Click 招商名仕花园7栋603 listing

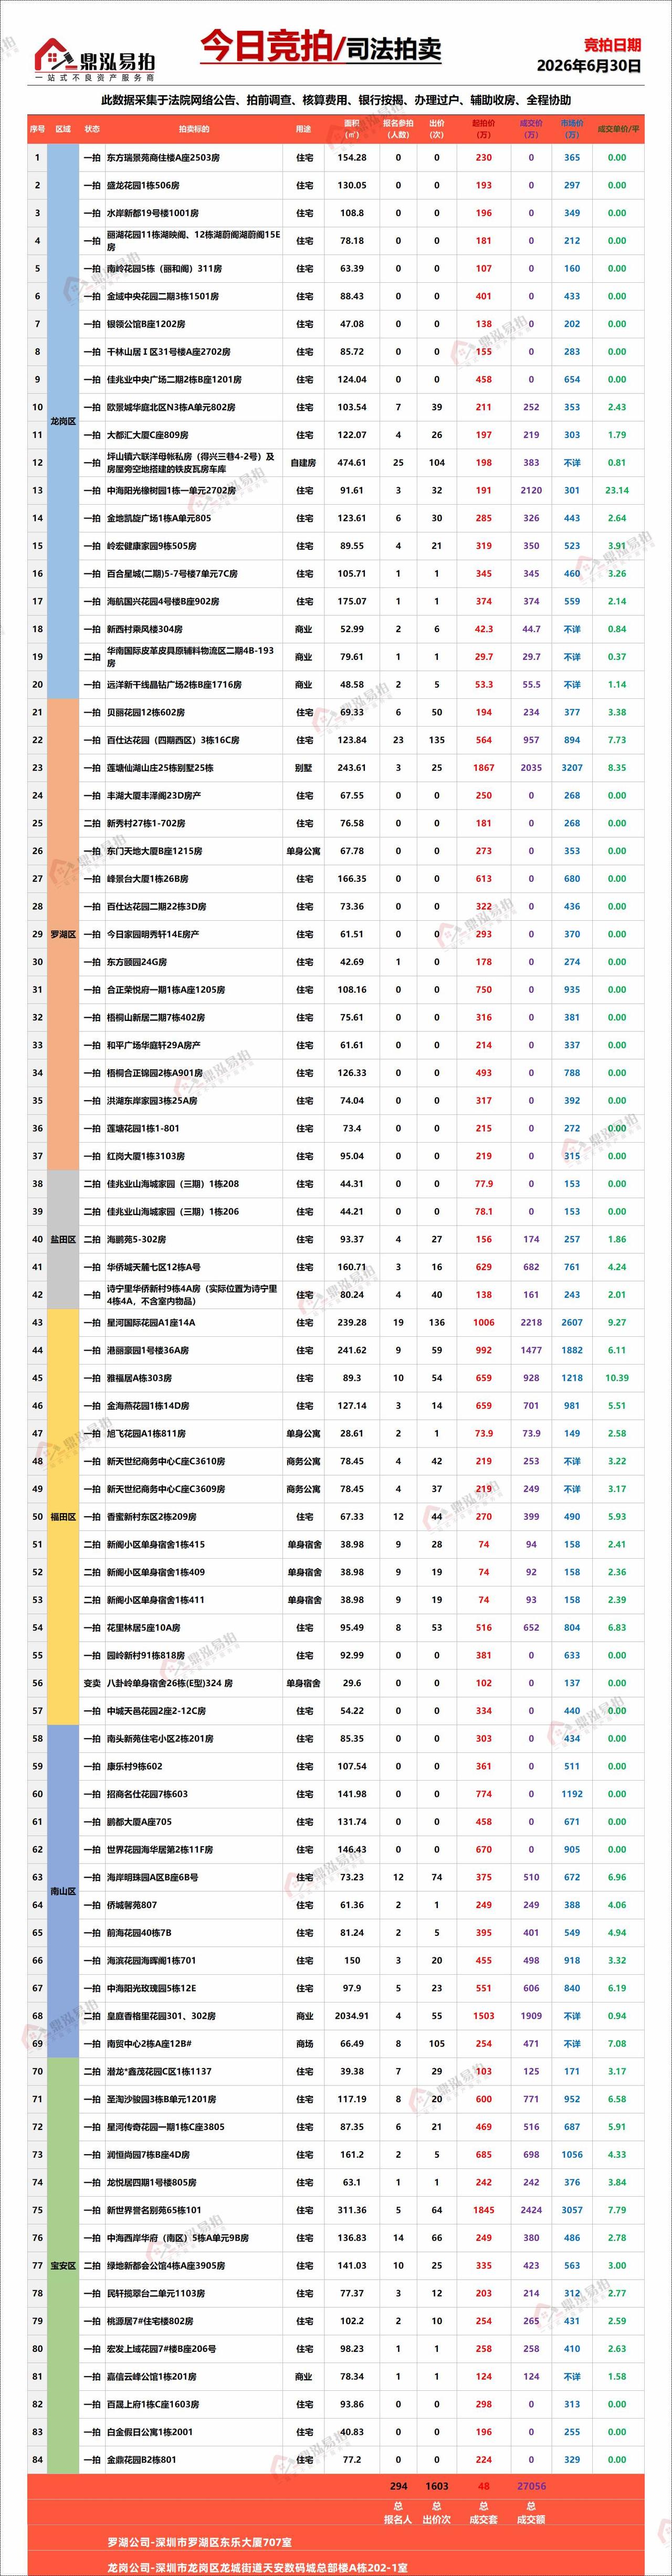147,1794
